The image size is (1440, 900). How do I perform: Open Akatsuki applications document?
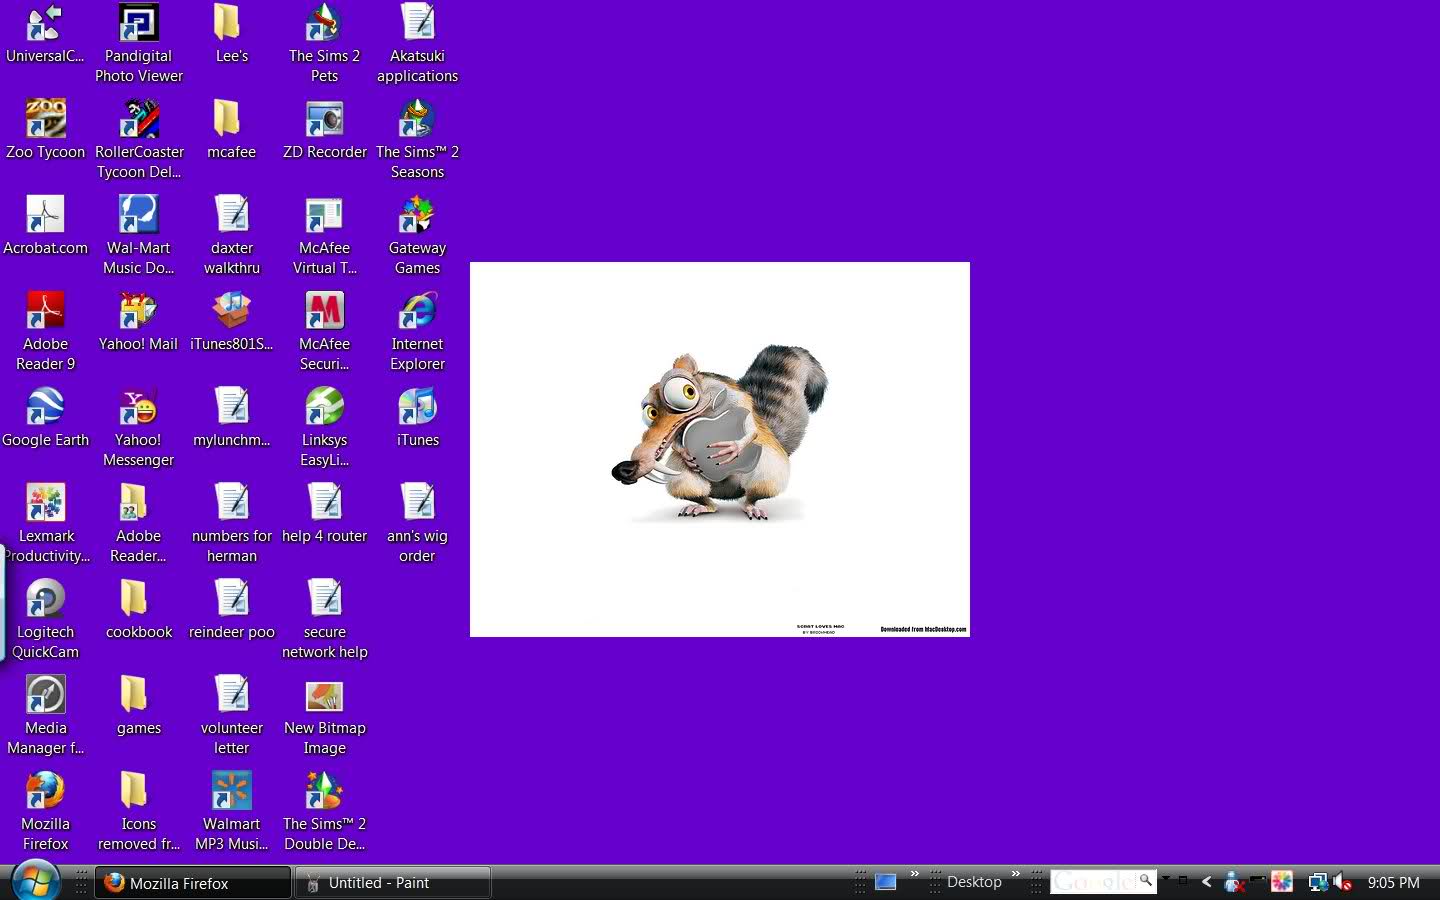click(x=417, y=43)
